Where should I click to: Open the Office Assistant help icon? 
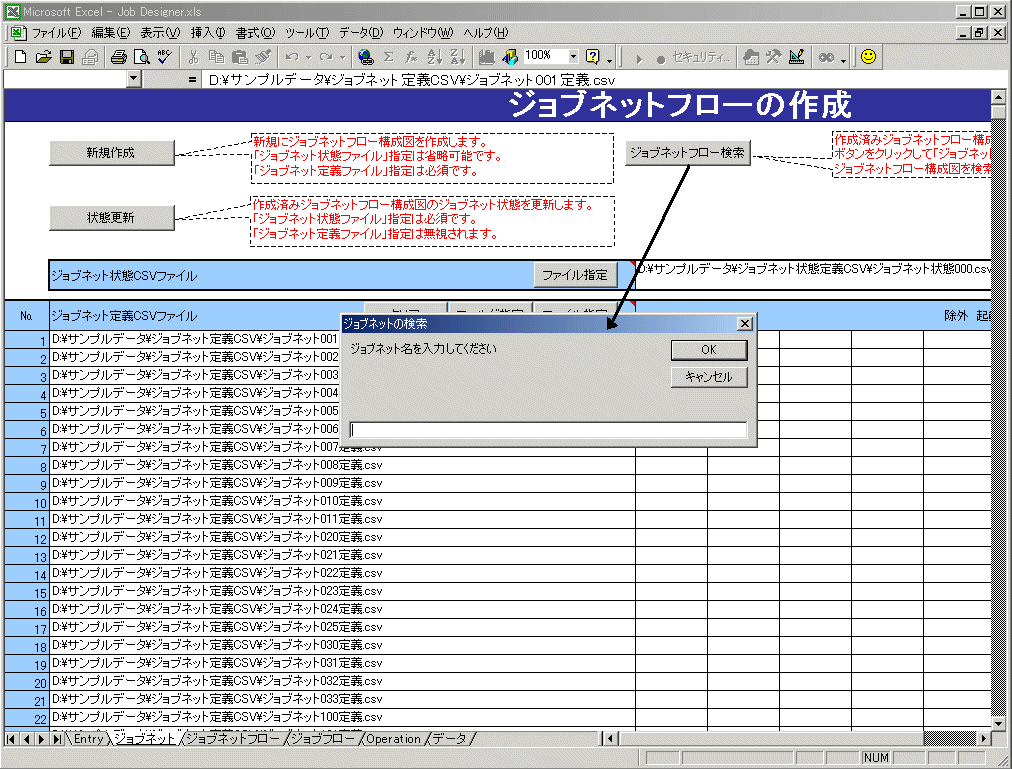tap(592, 57)
